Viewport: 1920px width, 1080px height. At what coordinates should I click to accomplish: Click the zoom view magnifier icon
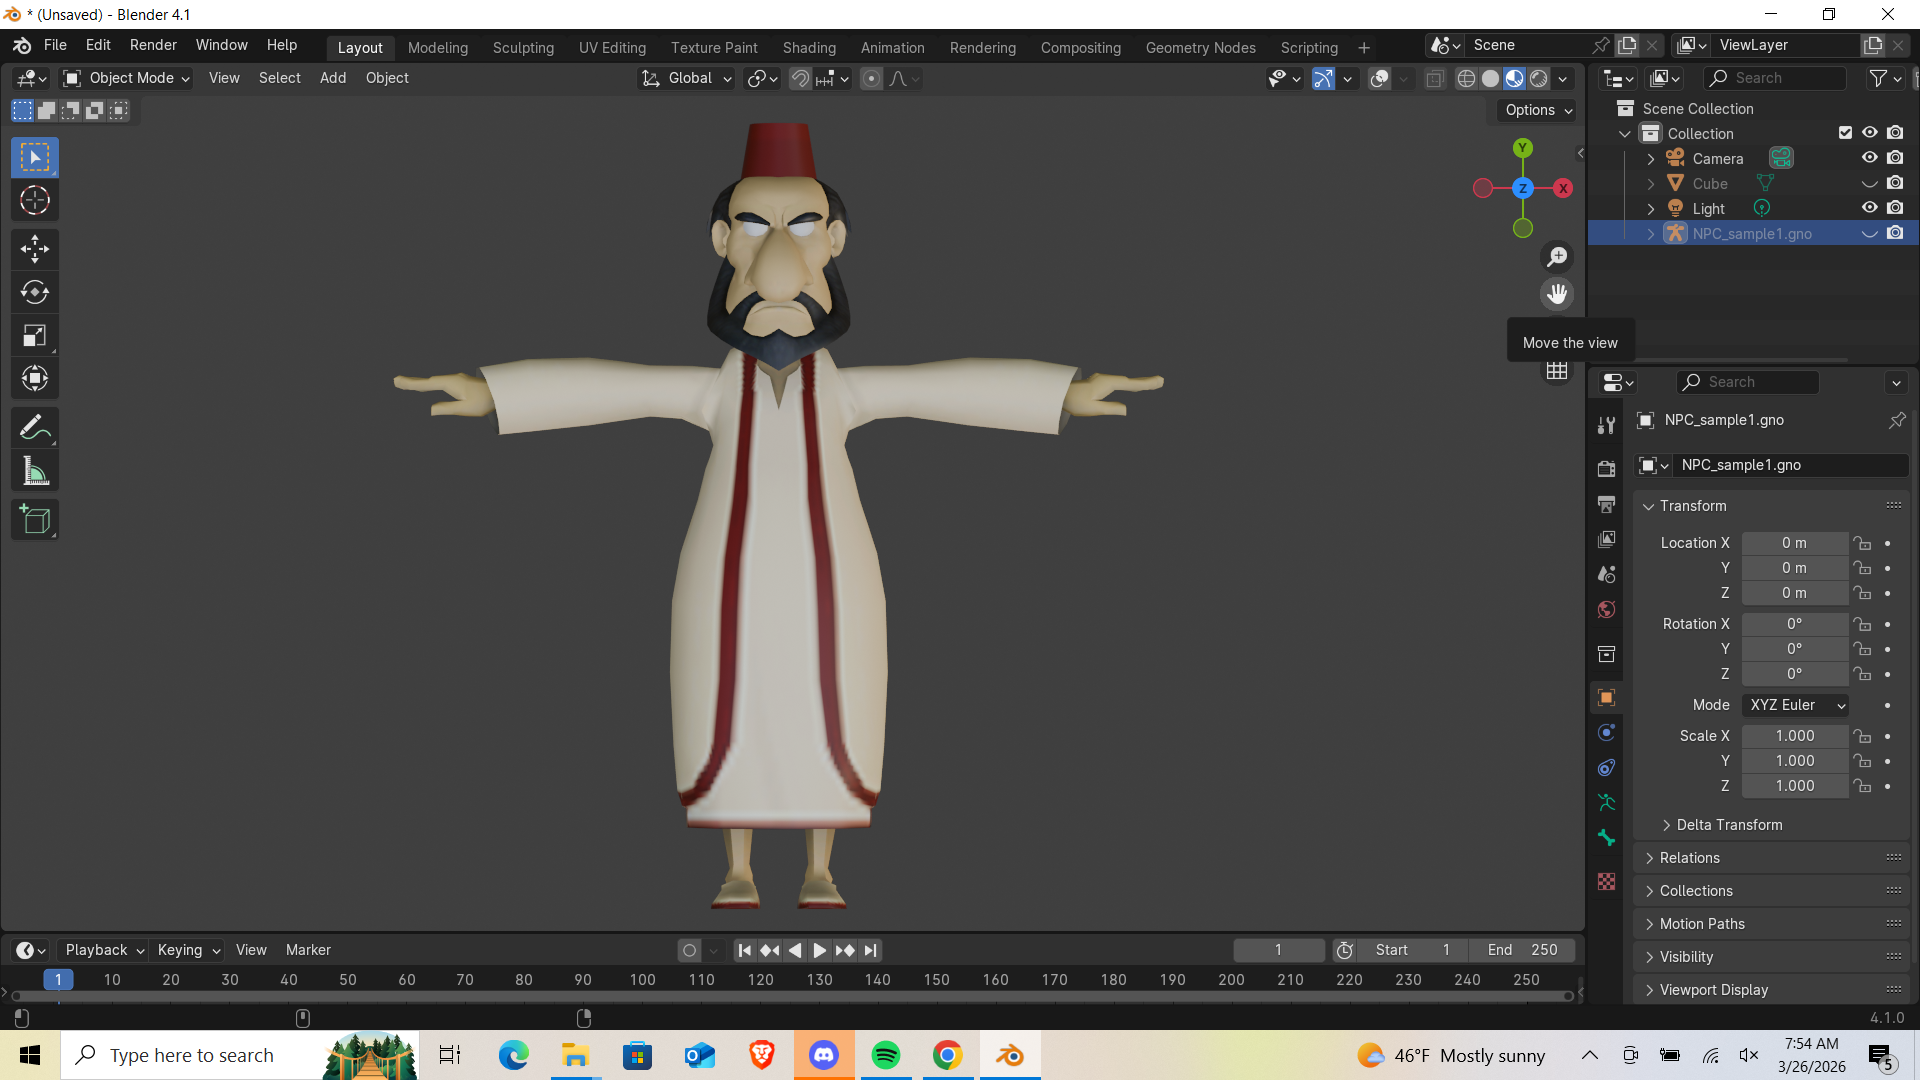[1557, 257]
